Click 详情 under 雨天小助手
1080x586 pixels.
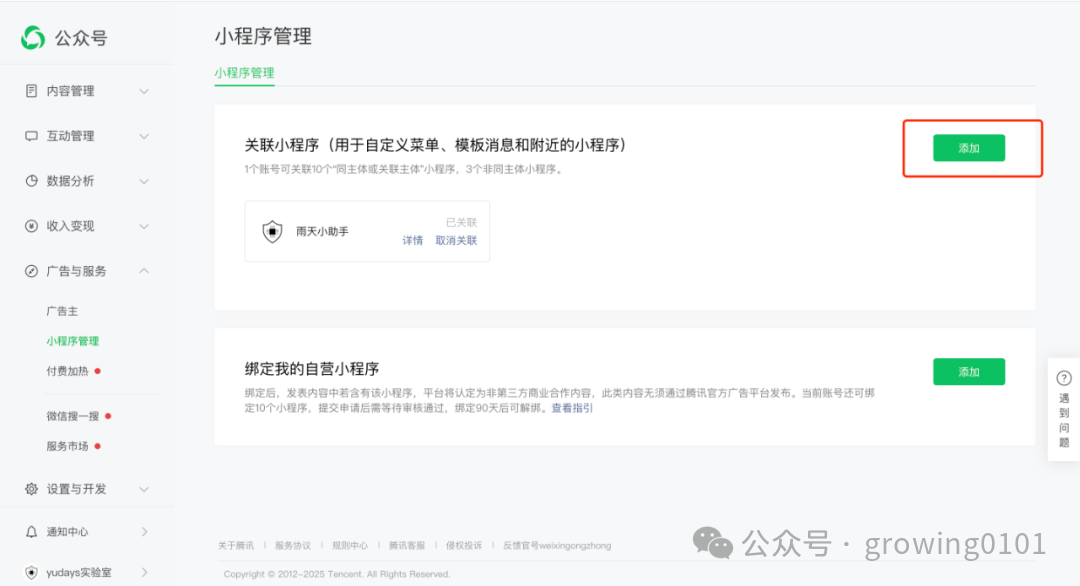pos(412,240)
